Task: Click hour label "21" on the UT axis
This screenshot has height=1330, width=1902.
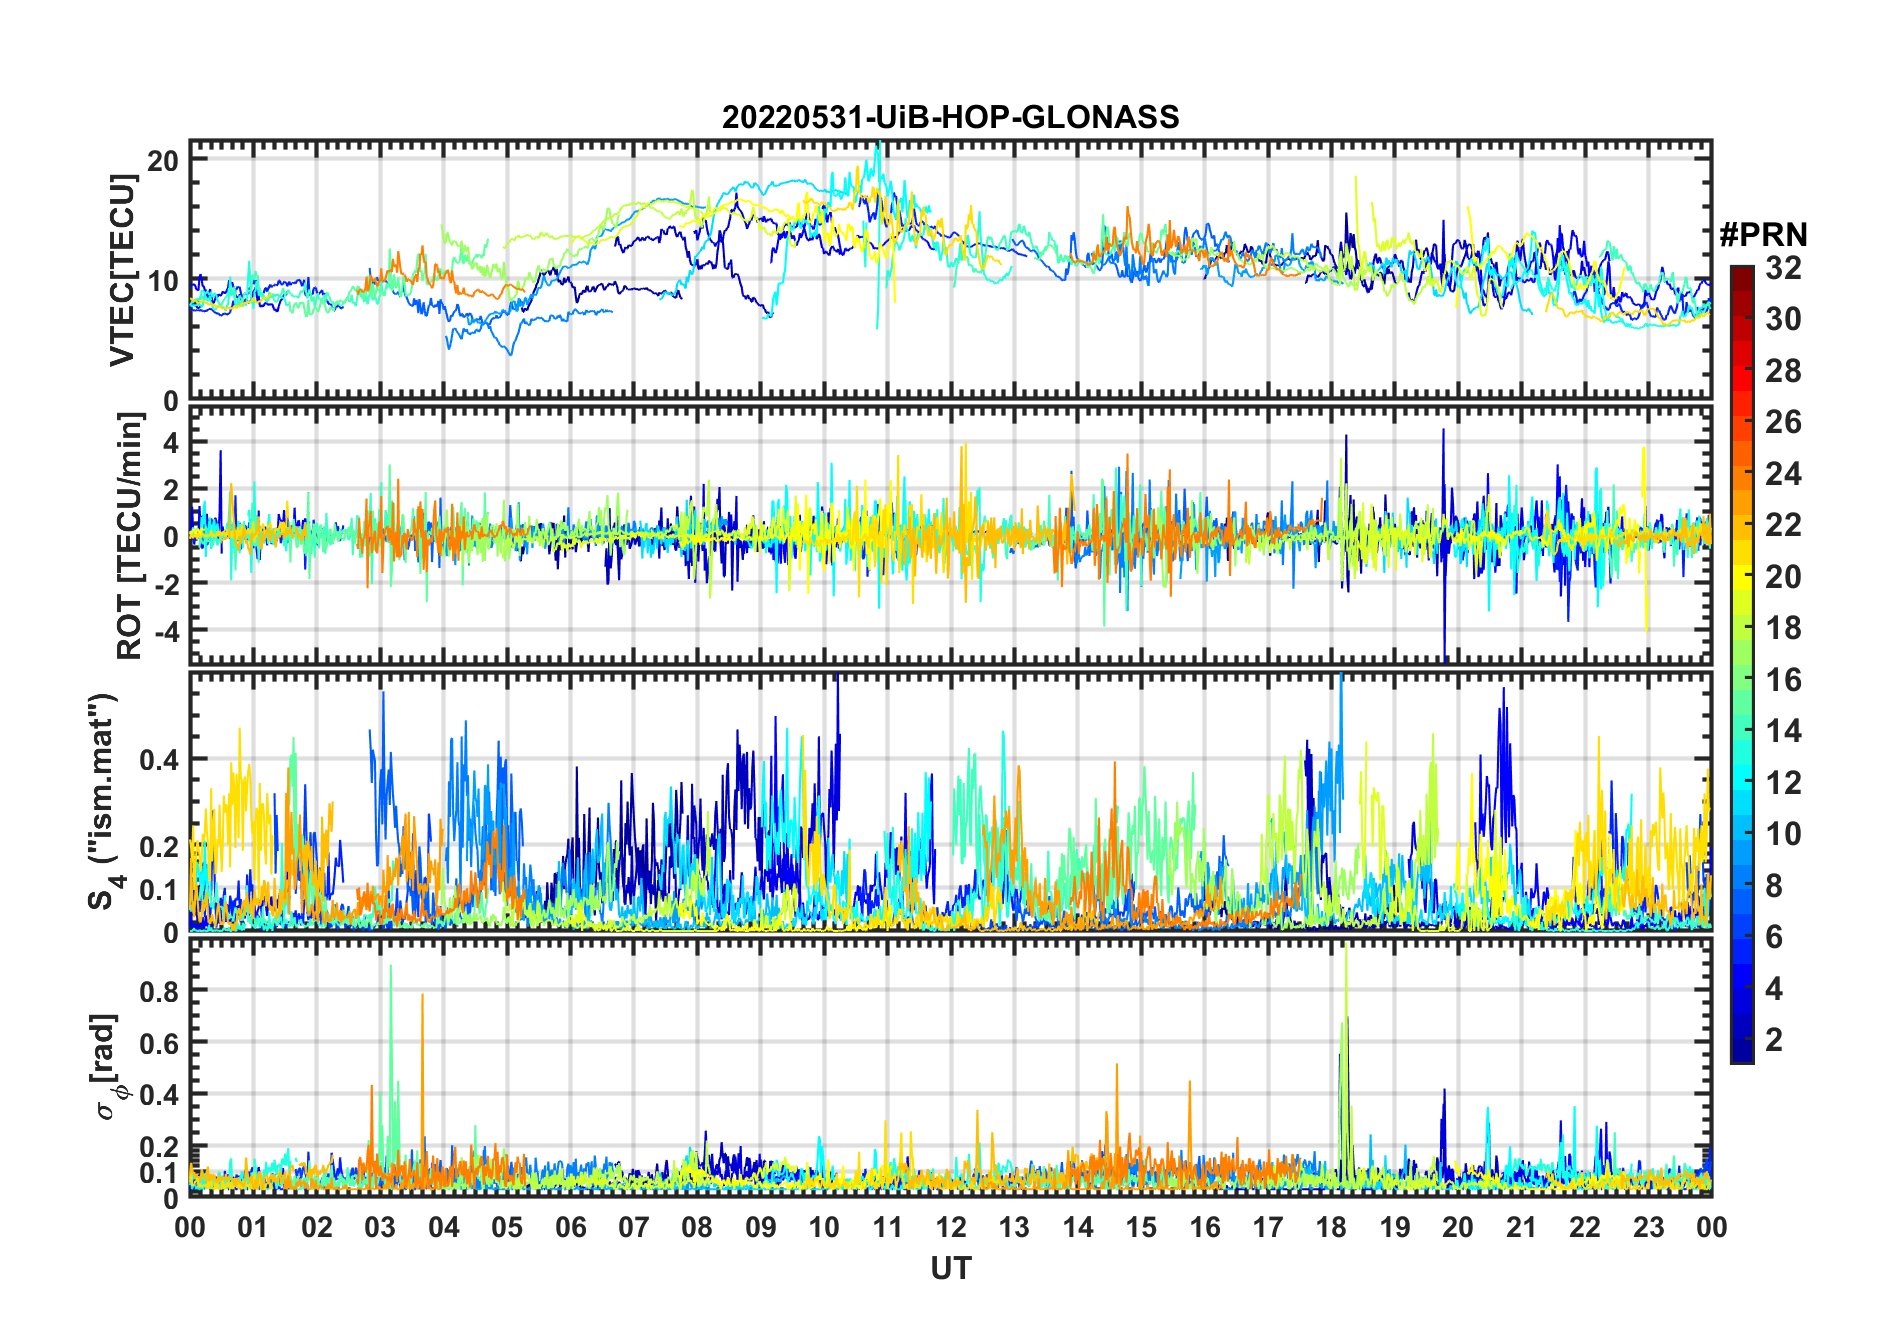Action: 1521,1227
